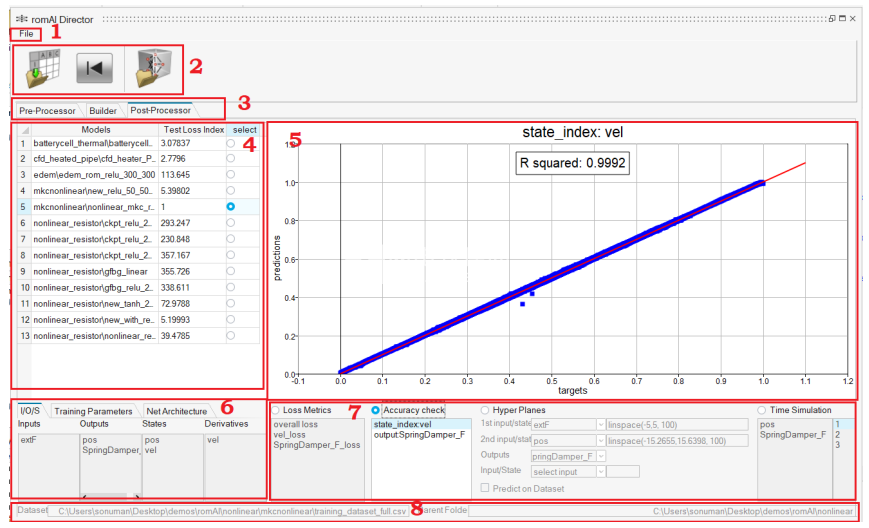Select radio for nonlinear_resistor new_tanh model
Viewport: 869px width, 528px height.
[231, 304]
